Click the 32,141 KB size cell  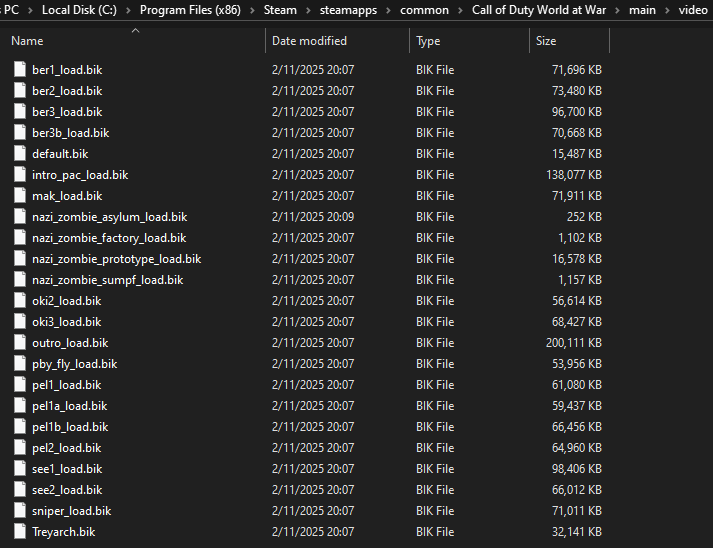(577, 532)
